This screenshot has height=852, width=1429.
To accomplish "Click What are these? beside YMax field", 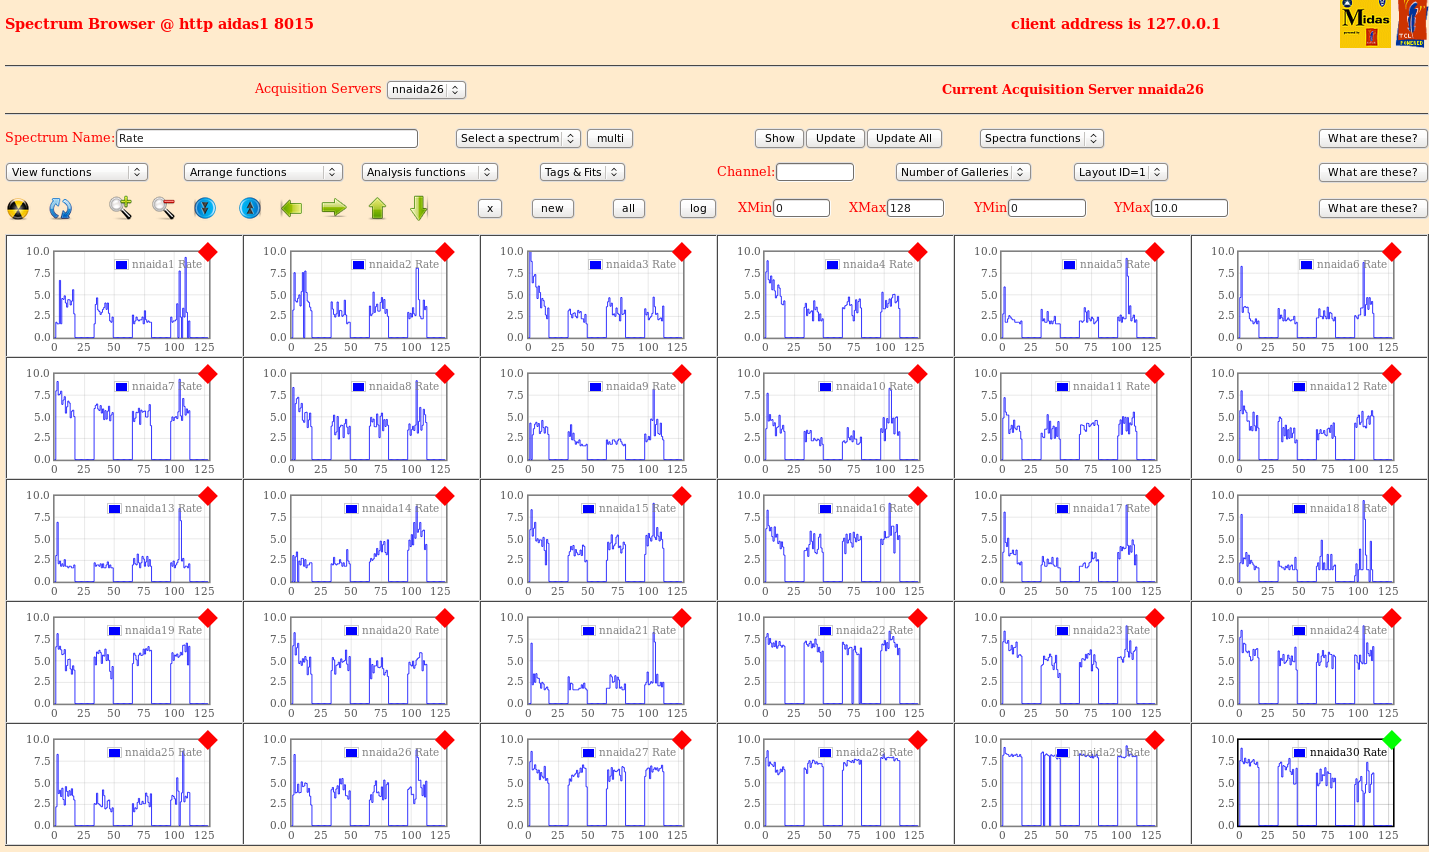I will 1373,208.
